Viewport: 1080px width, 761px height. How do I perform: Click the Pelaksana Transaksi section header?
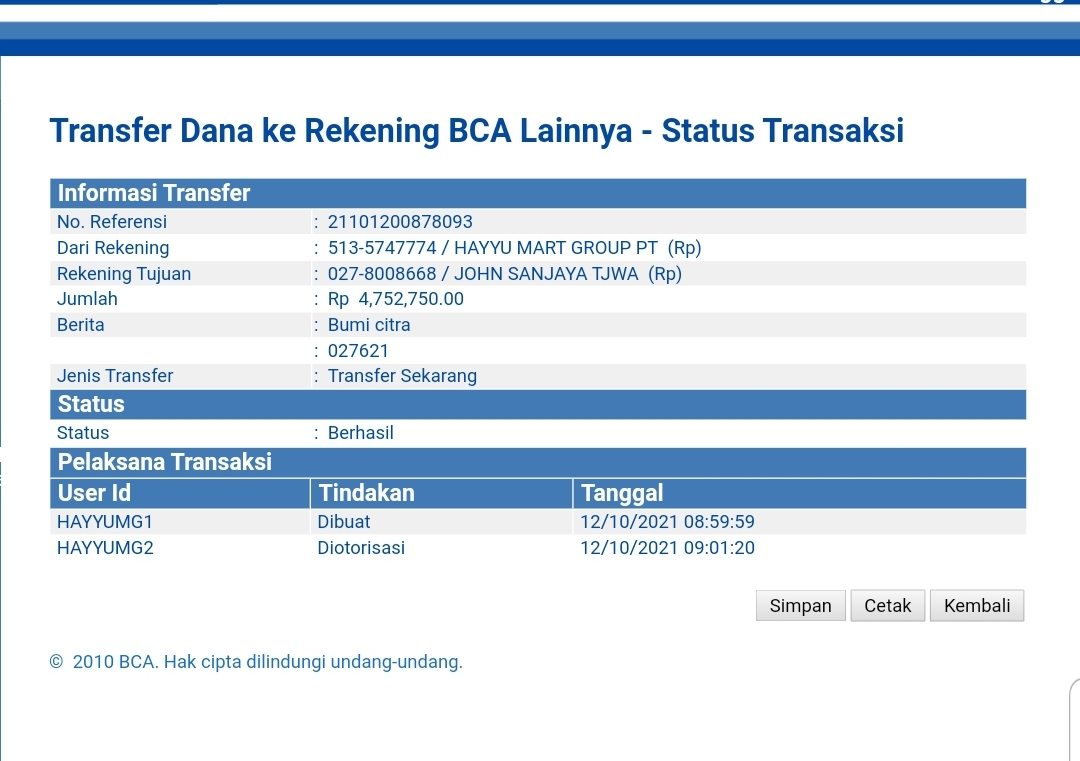[x=165, y=462]
